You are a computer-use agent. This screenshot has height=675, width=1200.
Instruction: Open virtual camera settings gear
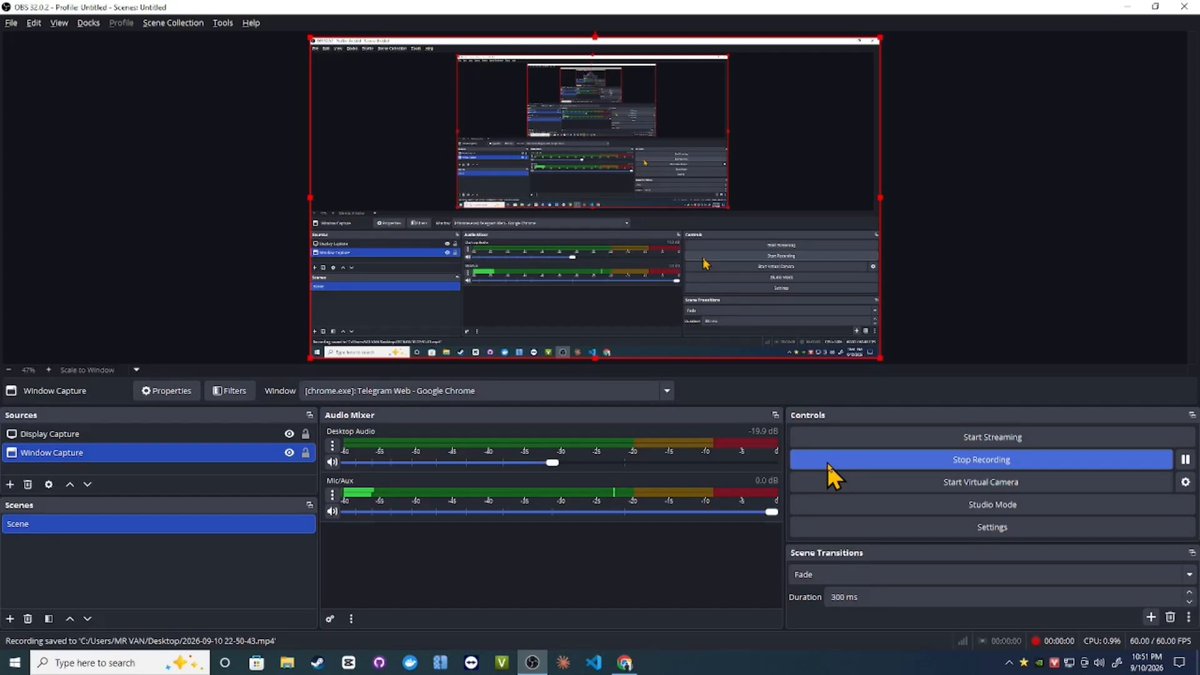(x=1185, y=482)
